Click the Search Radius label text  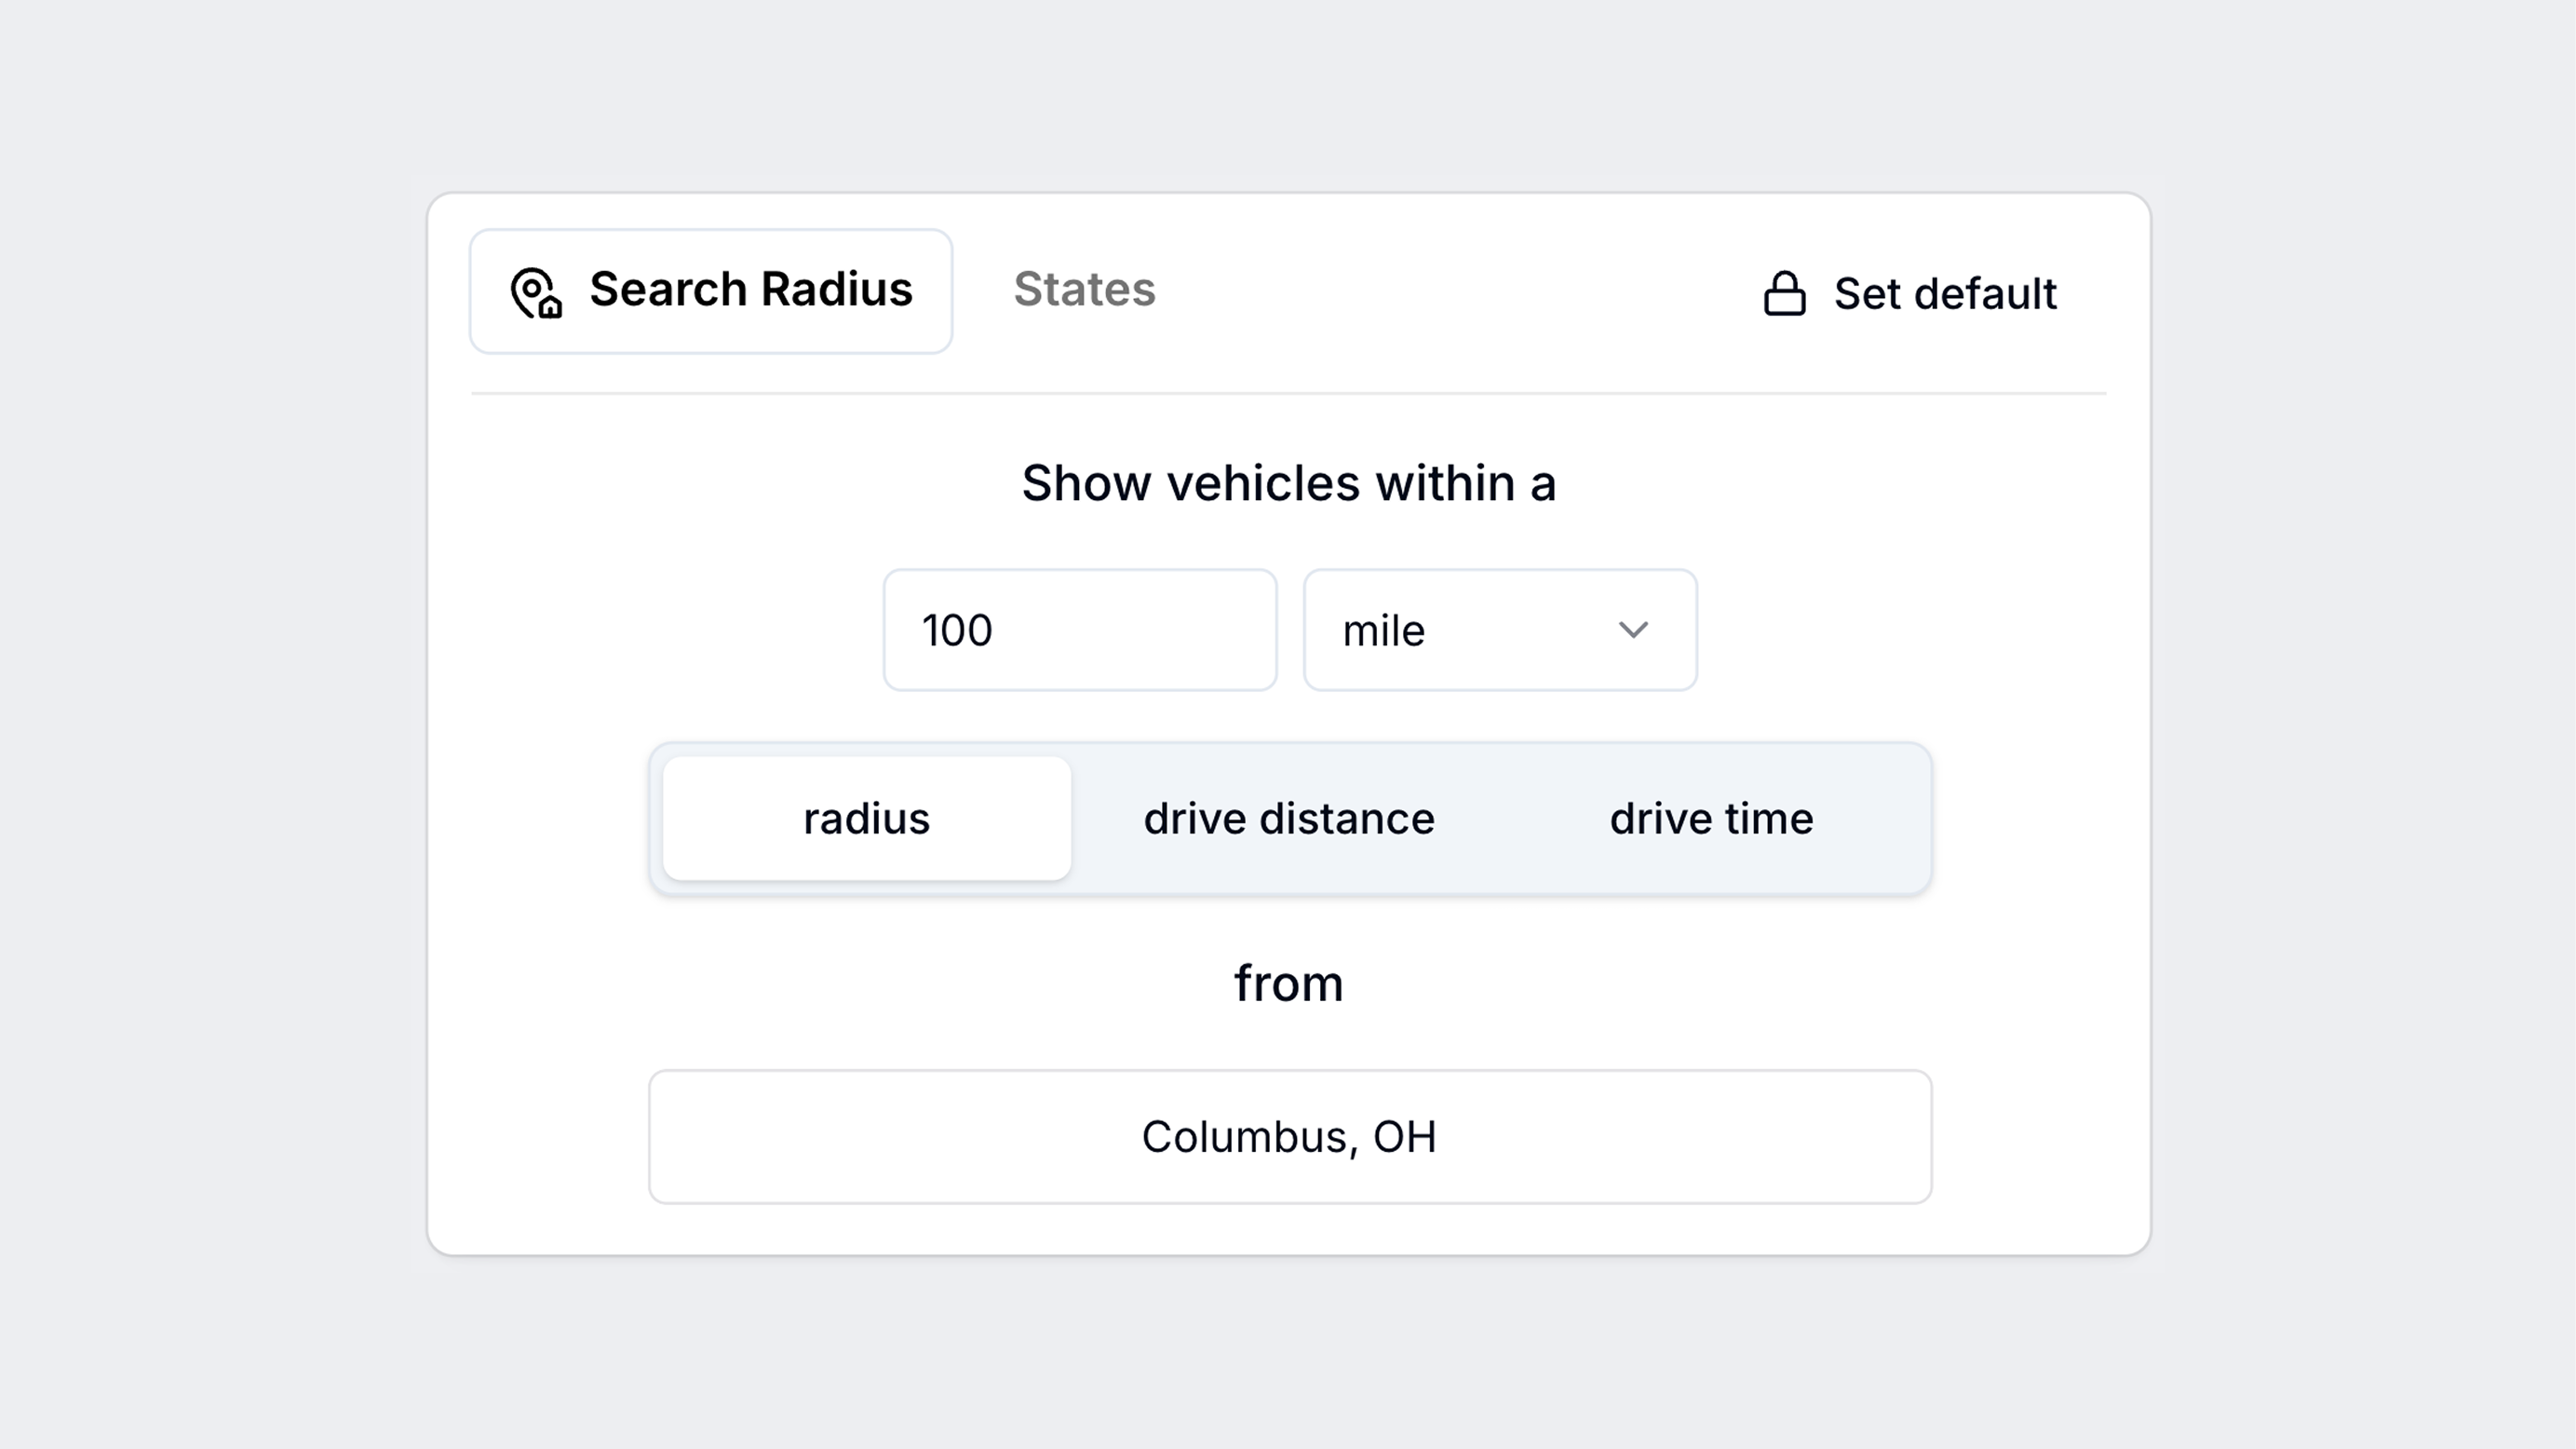[x=751, y=289]
